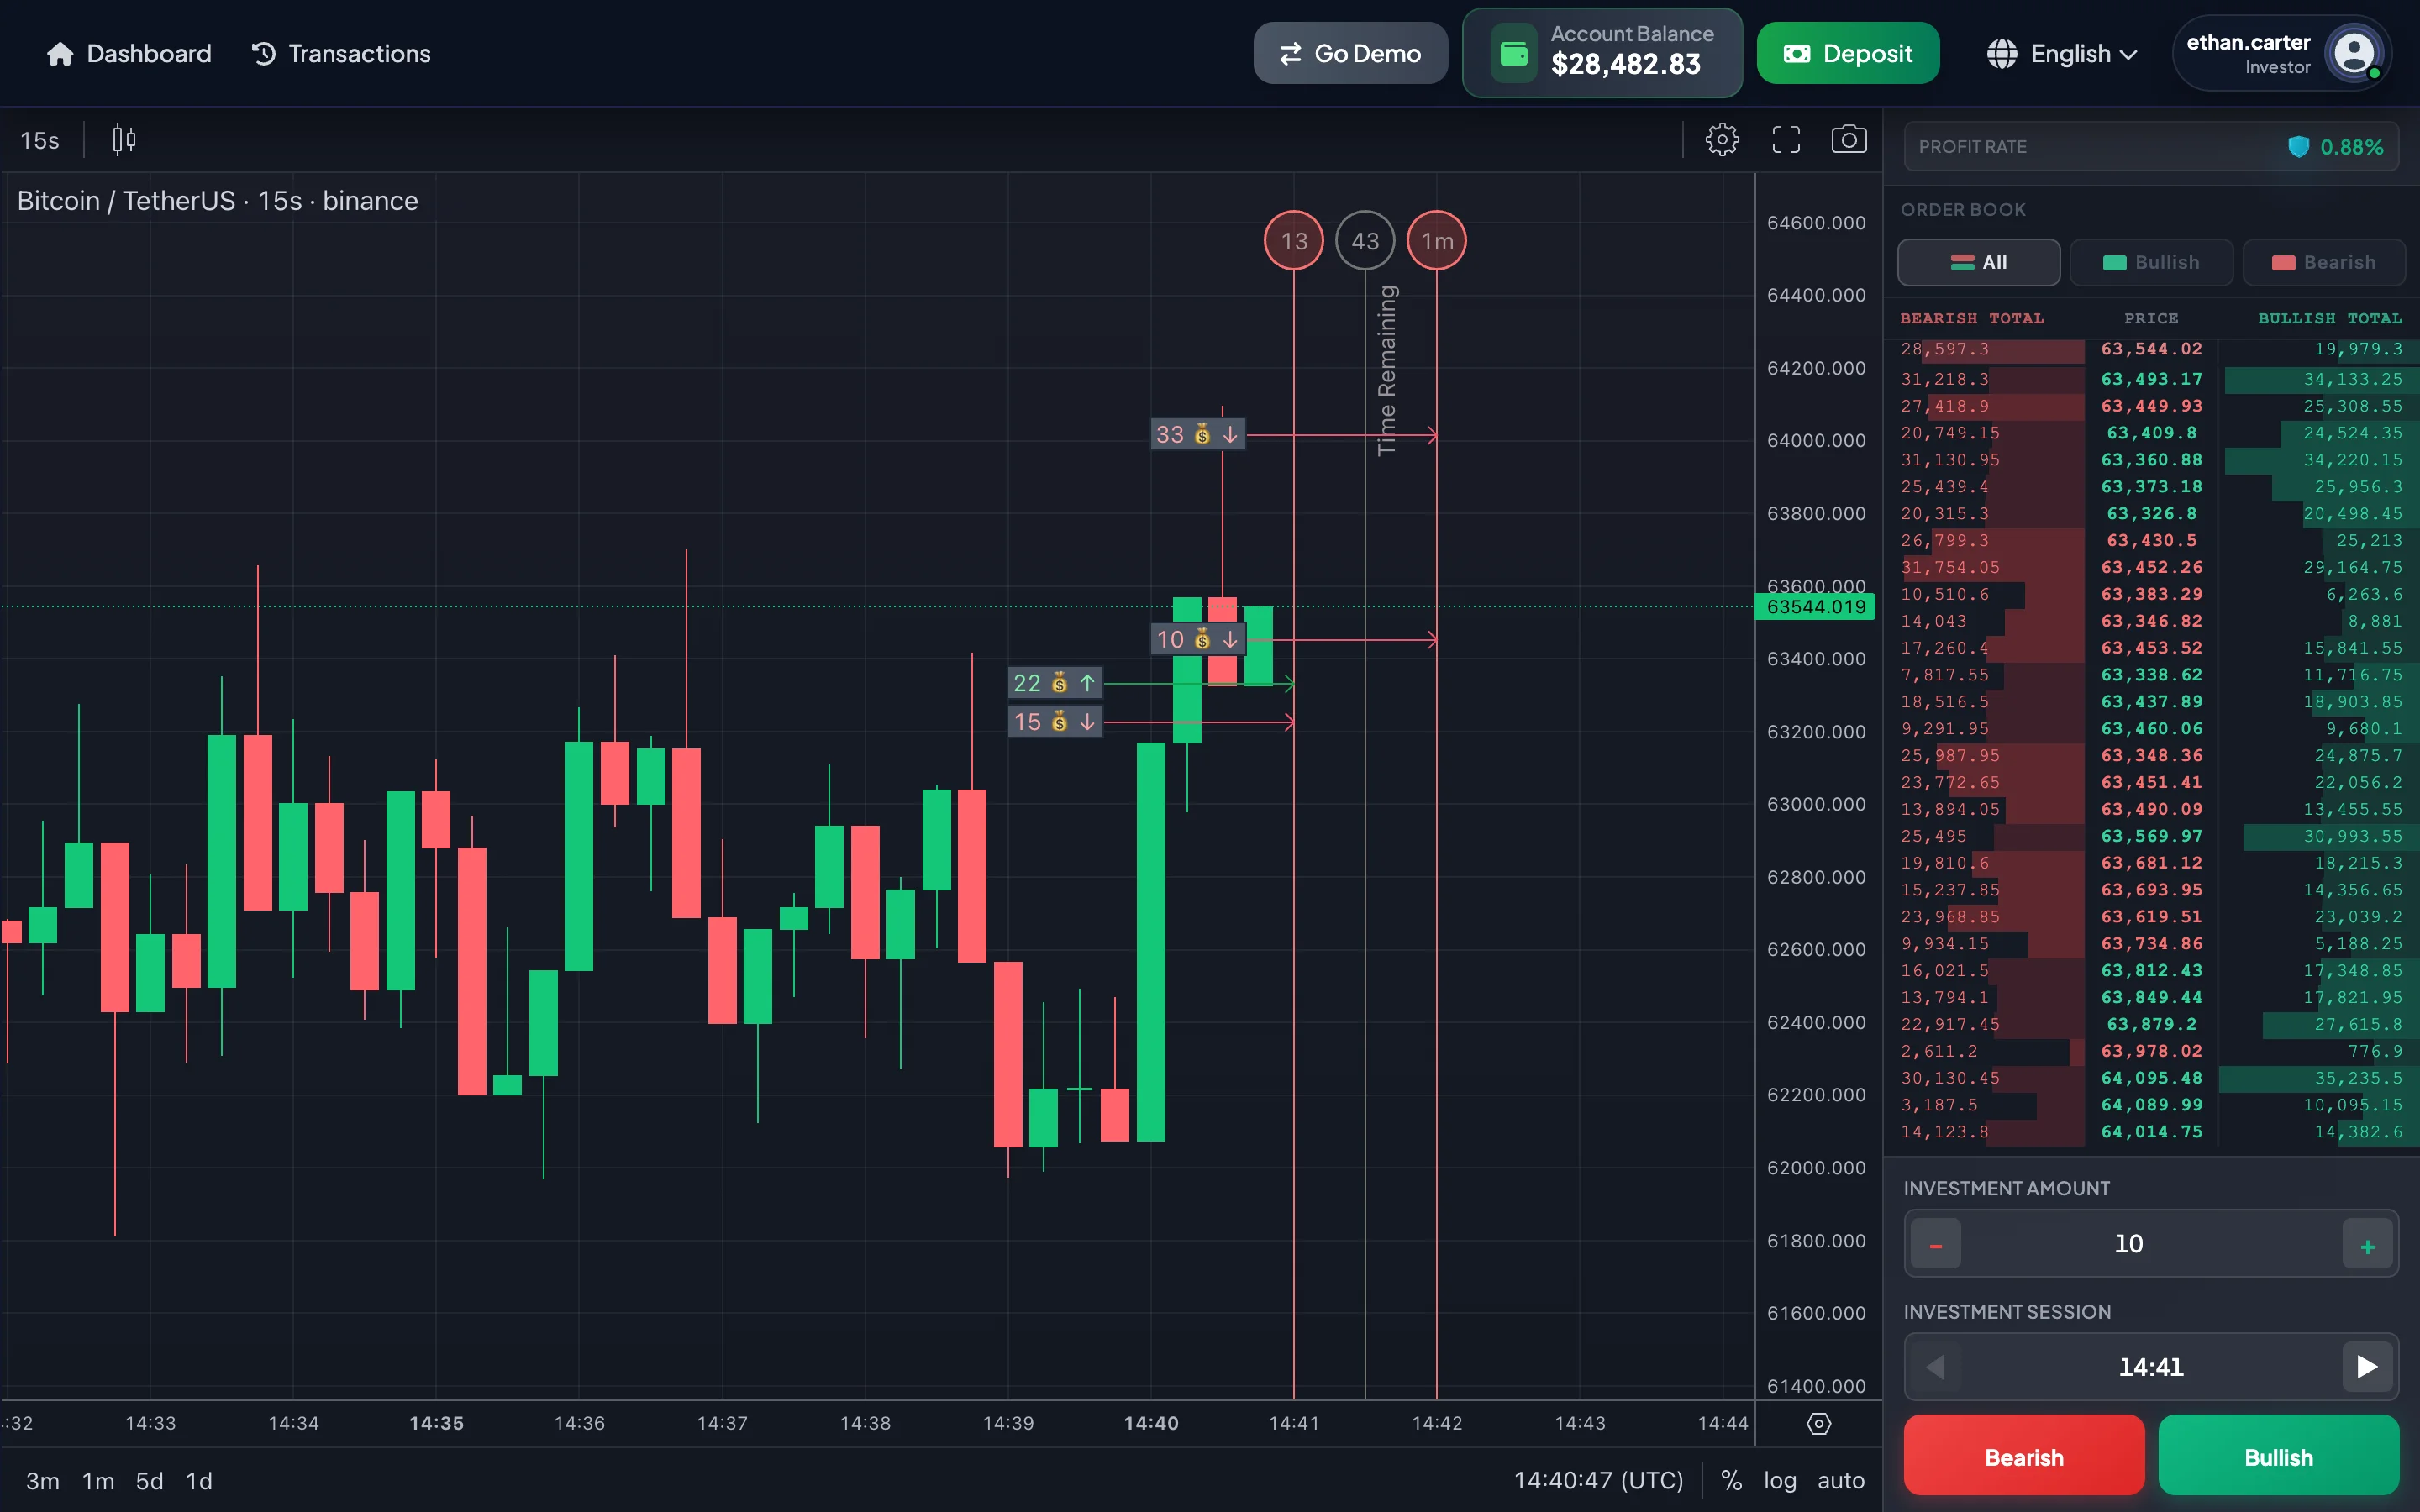Click the green Deposit button
This screenshot has width=2420, height=1512.
[x=1848, y=54]
